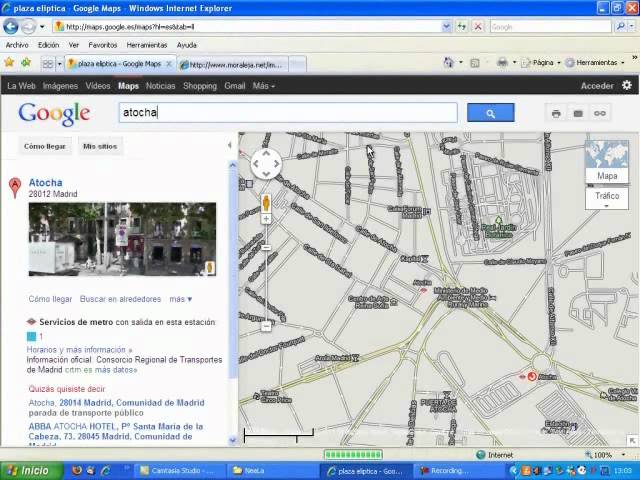The height and width of the screenshot is (480, 640).
Task: Click La Web in Google bar
Action: tap(21, 86)
